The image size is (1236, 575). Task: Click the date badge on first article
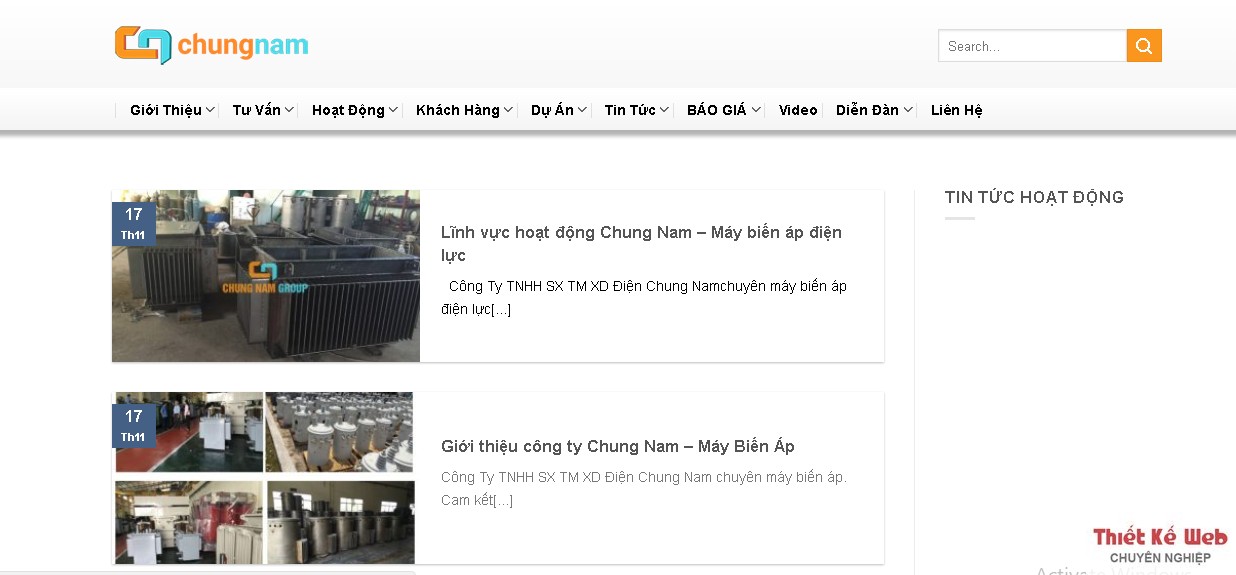(133, 224)
